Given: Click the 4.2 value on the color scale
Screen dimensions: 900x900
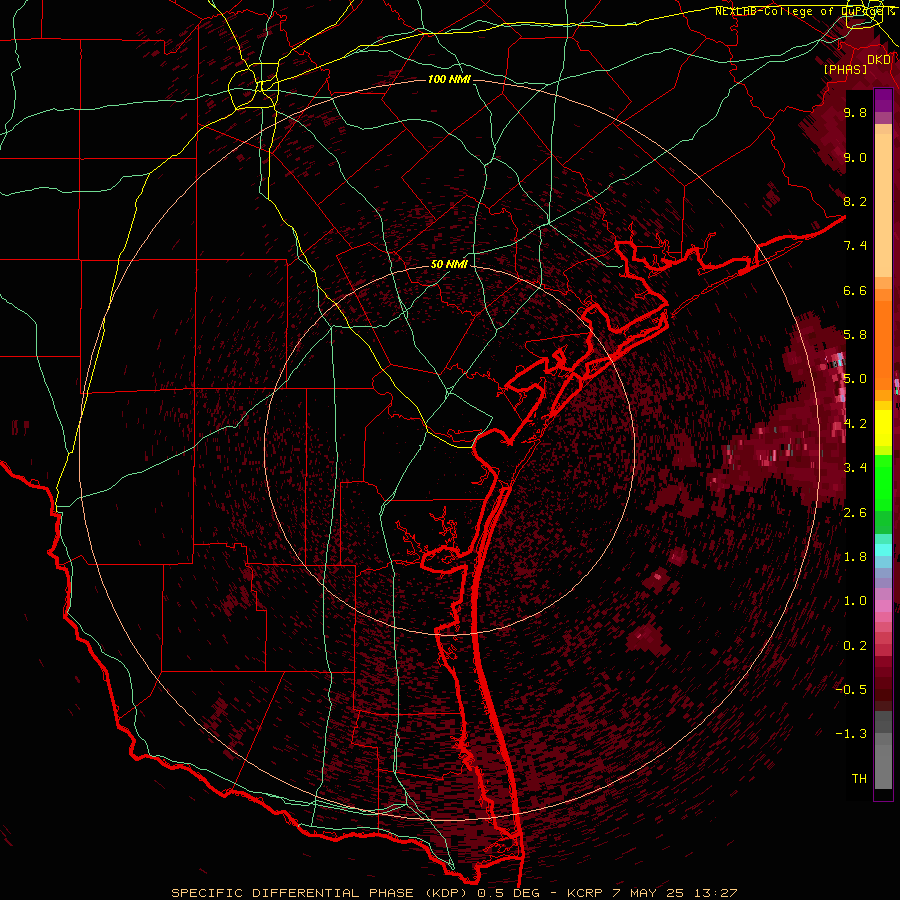Looking at the screenshot, I should [855, 424].
